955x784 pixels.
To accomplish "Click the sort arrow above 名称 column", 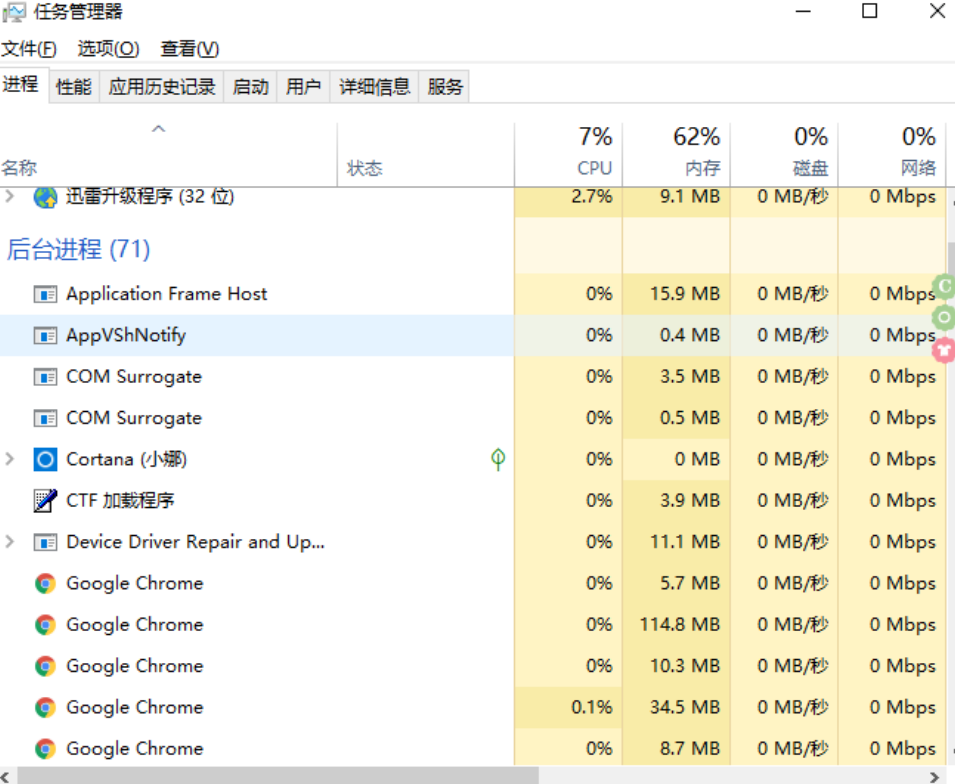I will 158,129.
